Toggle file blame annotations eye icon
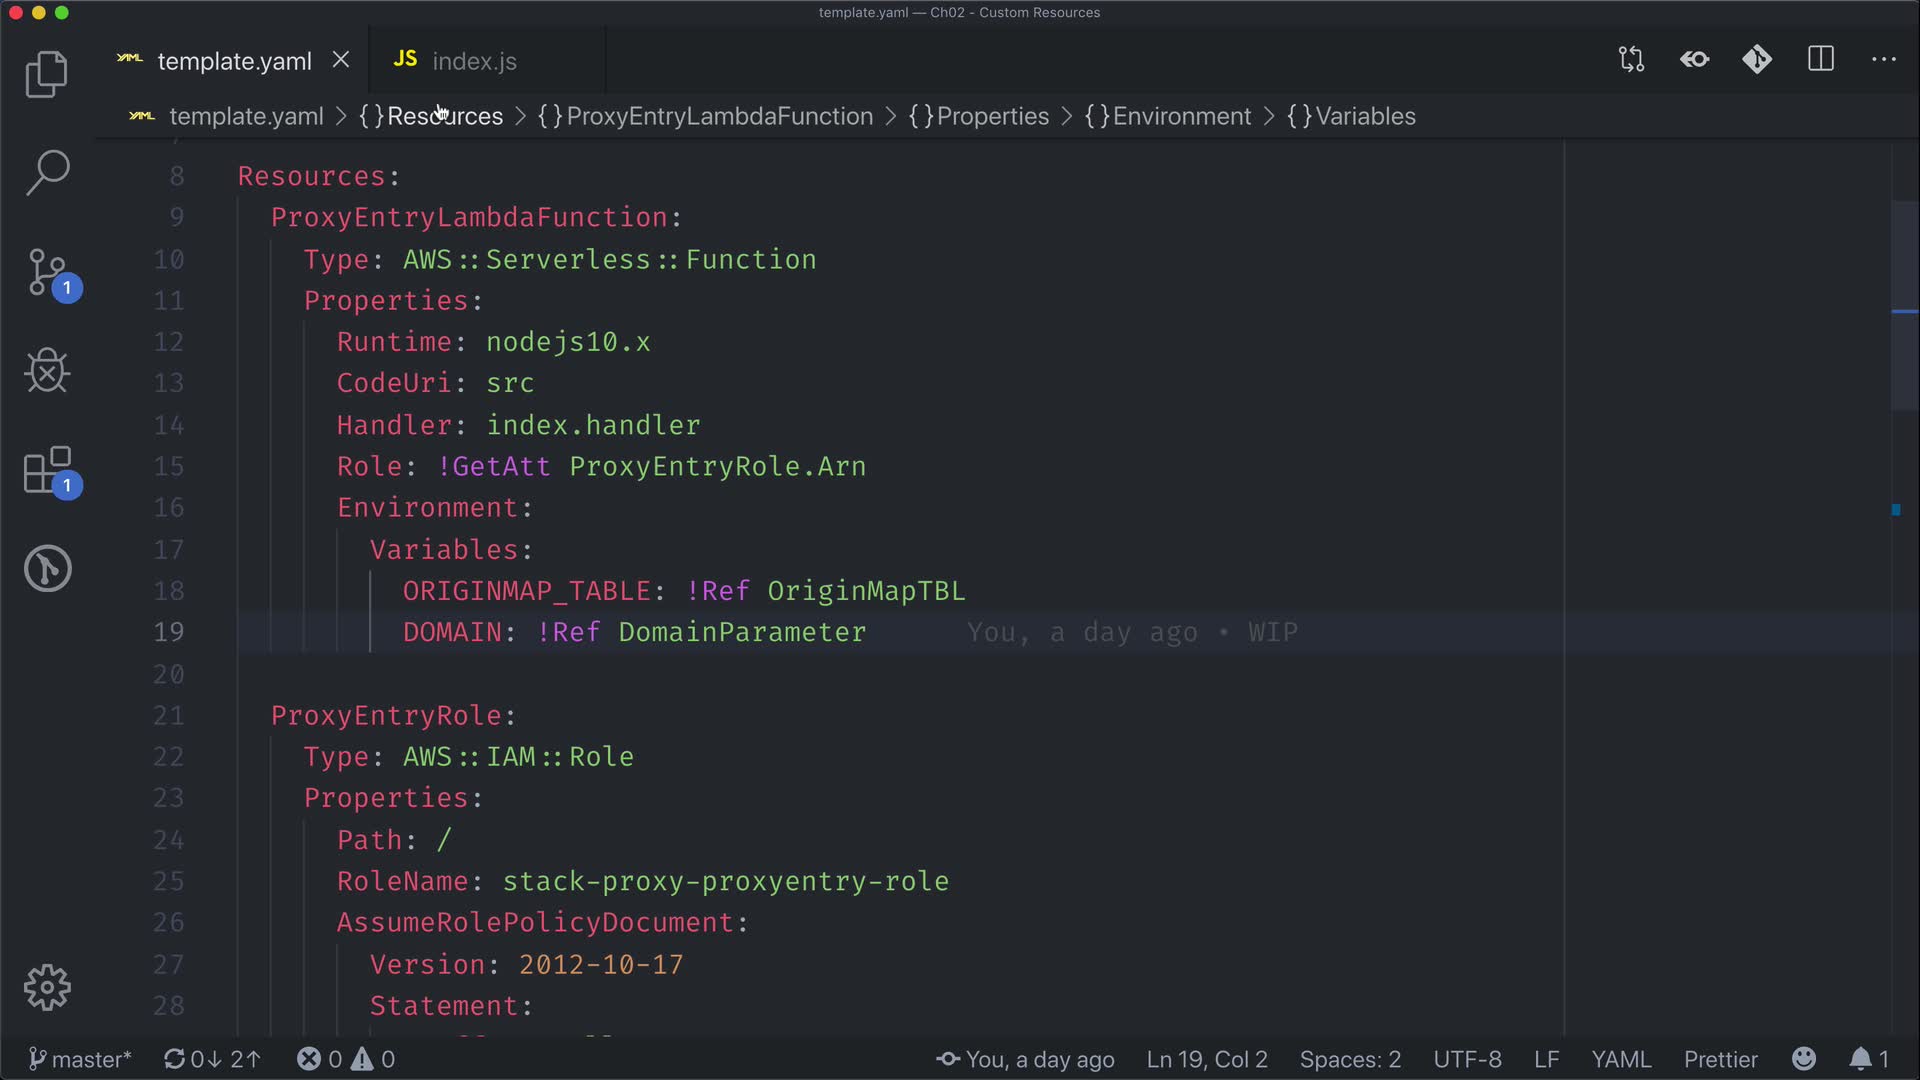Viewport: 1920px width, 1080px height. pos(1694,60)
